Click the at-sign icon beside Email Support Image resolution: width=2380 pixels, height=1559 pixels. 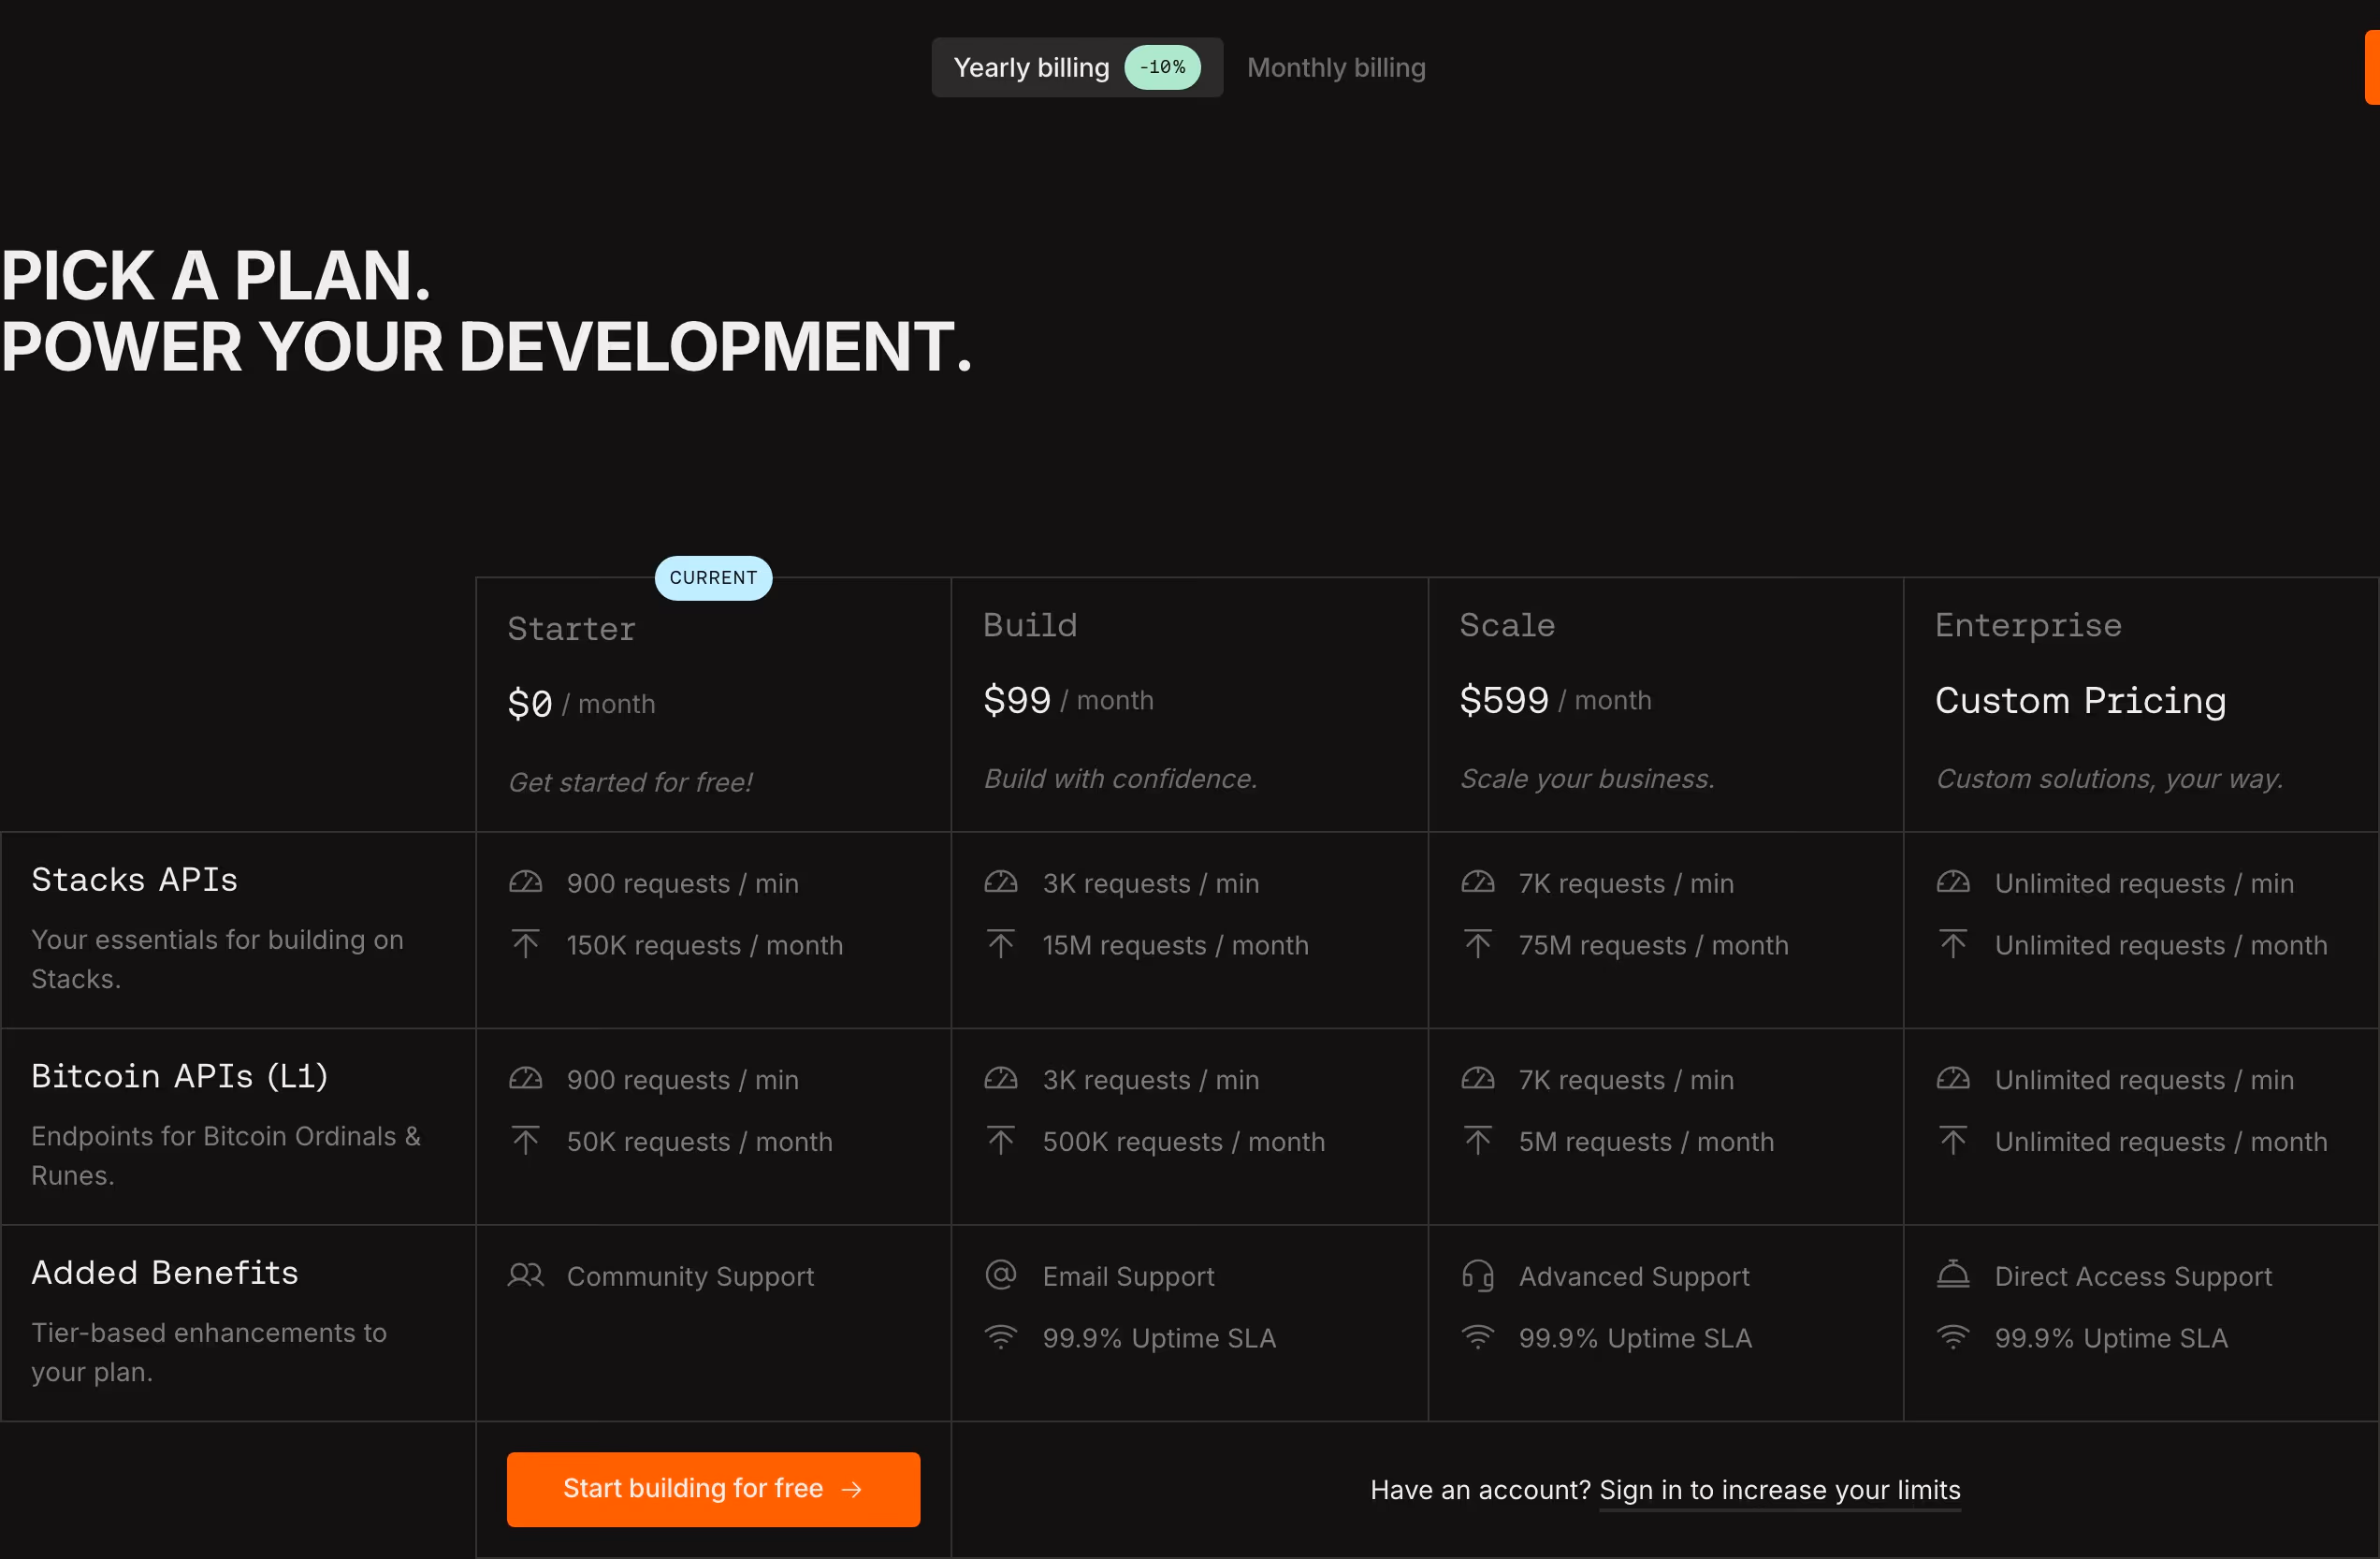point(1000,1275)
